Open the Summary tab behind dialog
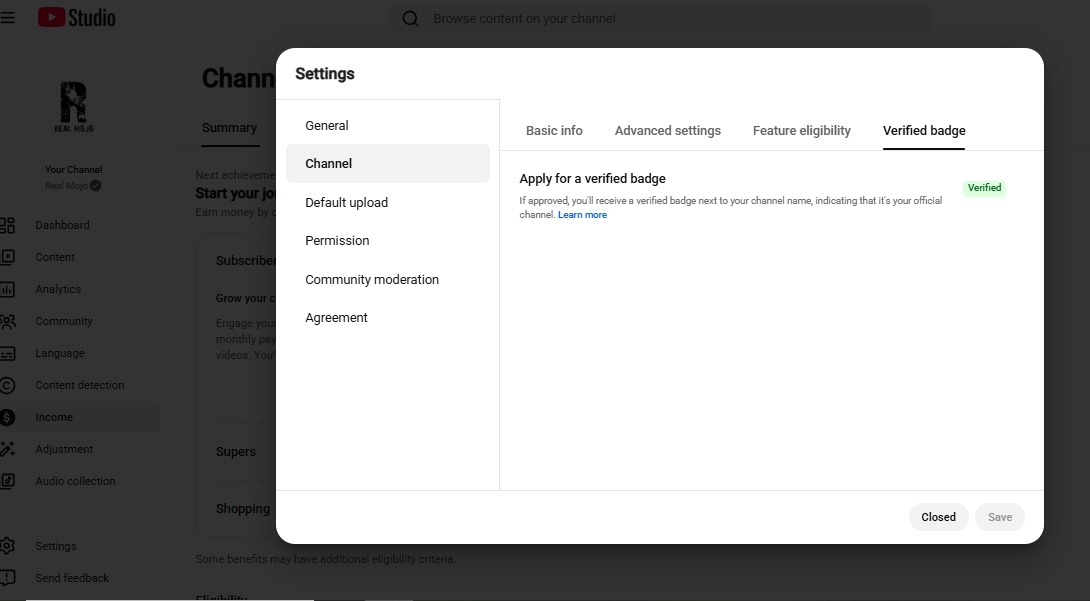The width and height of the screenshot is (1090, 601). pos(229,128)
